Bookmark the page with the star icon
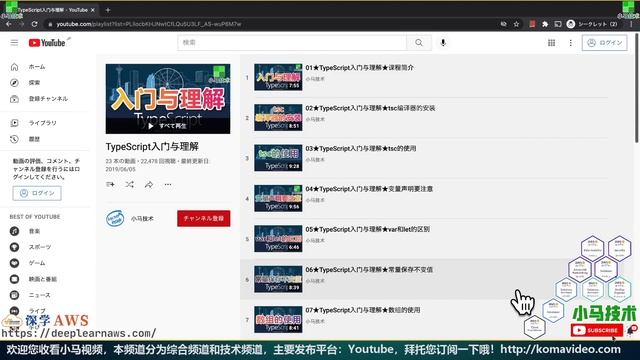This screenshot has height=360, width=640. [x=516, y=24]
